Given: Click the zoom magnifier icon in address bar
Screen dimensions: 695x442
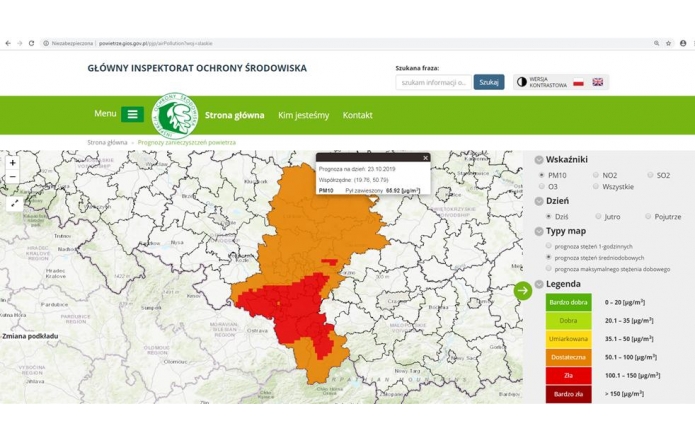Looking at the screenshot, I should coord(656,43).
